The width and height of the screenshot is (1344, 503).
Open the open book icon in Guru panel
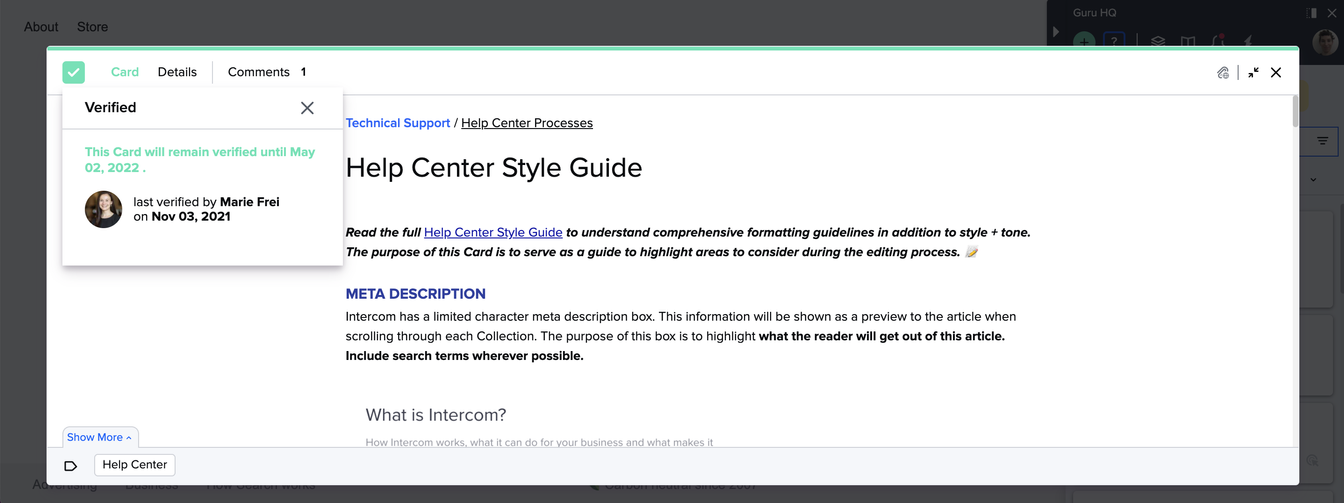(1188, 42)
